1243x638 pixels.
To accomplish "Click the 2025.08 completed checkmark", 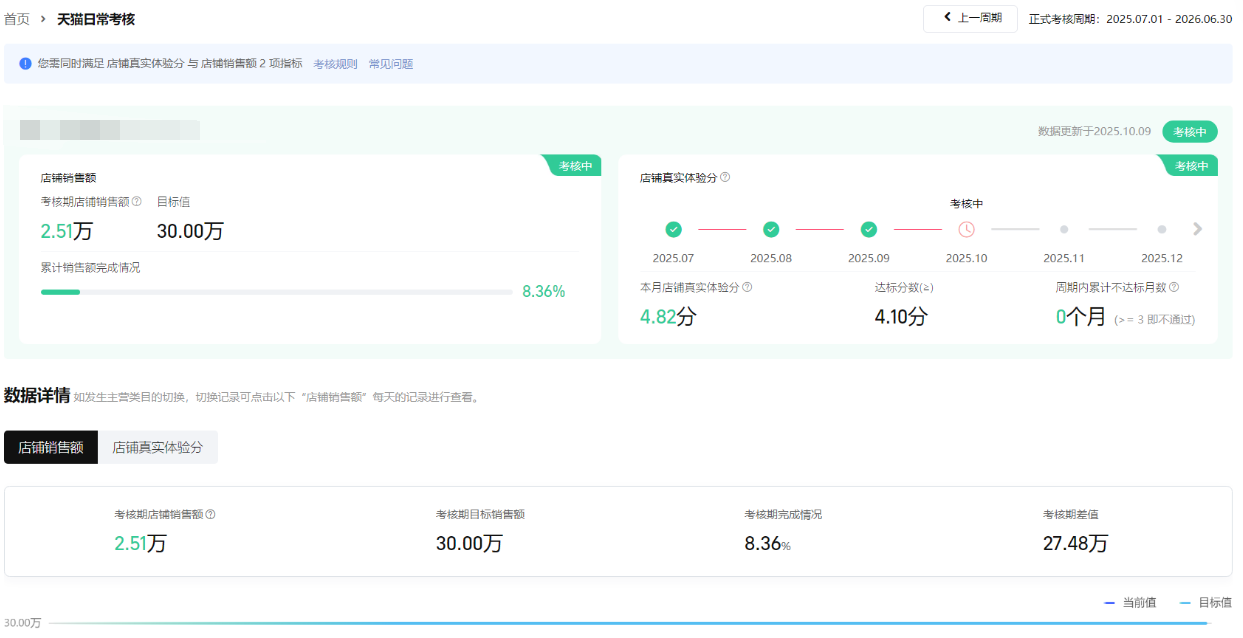I will (x=771, y=229).
